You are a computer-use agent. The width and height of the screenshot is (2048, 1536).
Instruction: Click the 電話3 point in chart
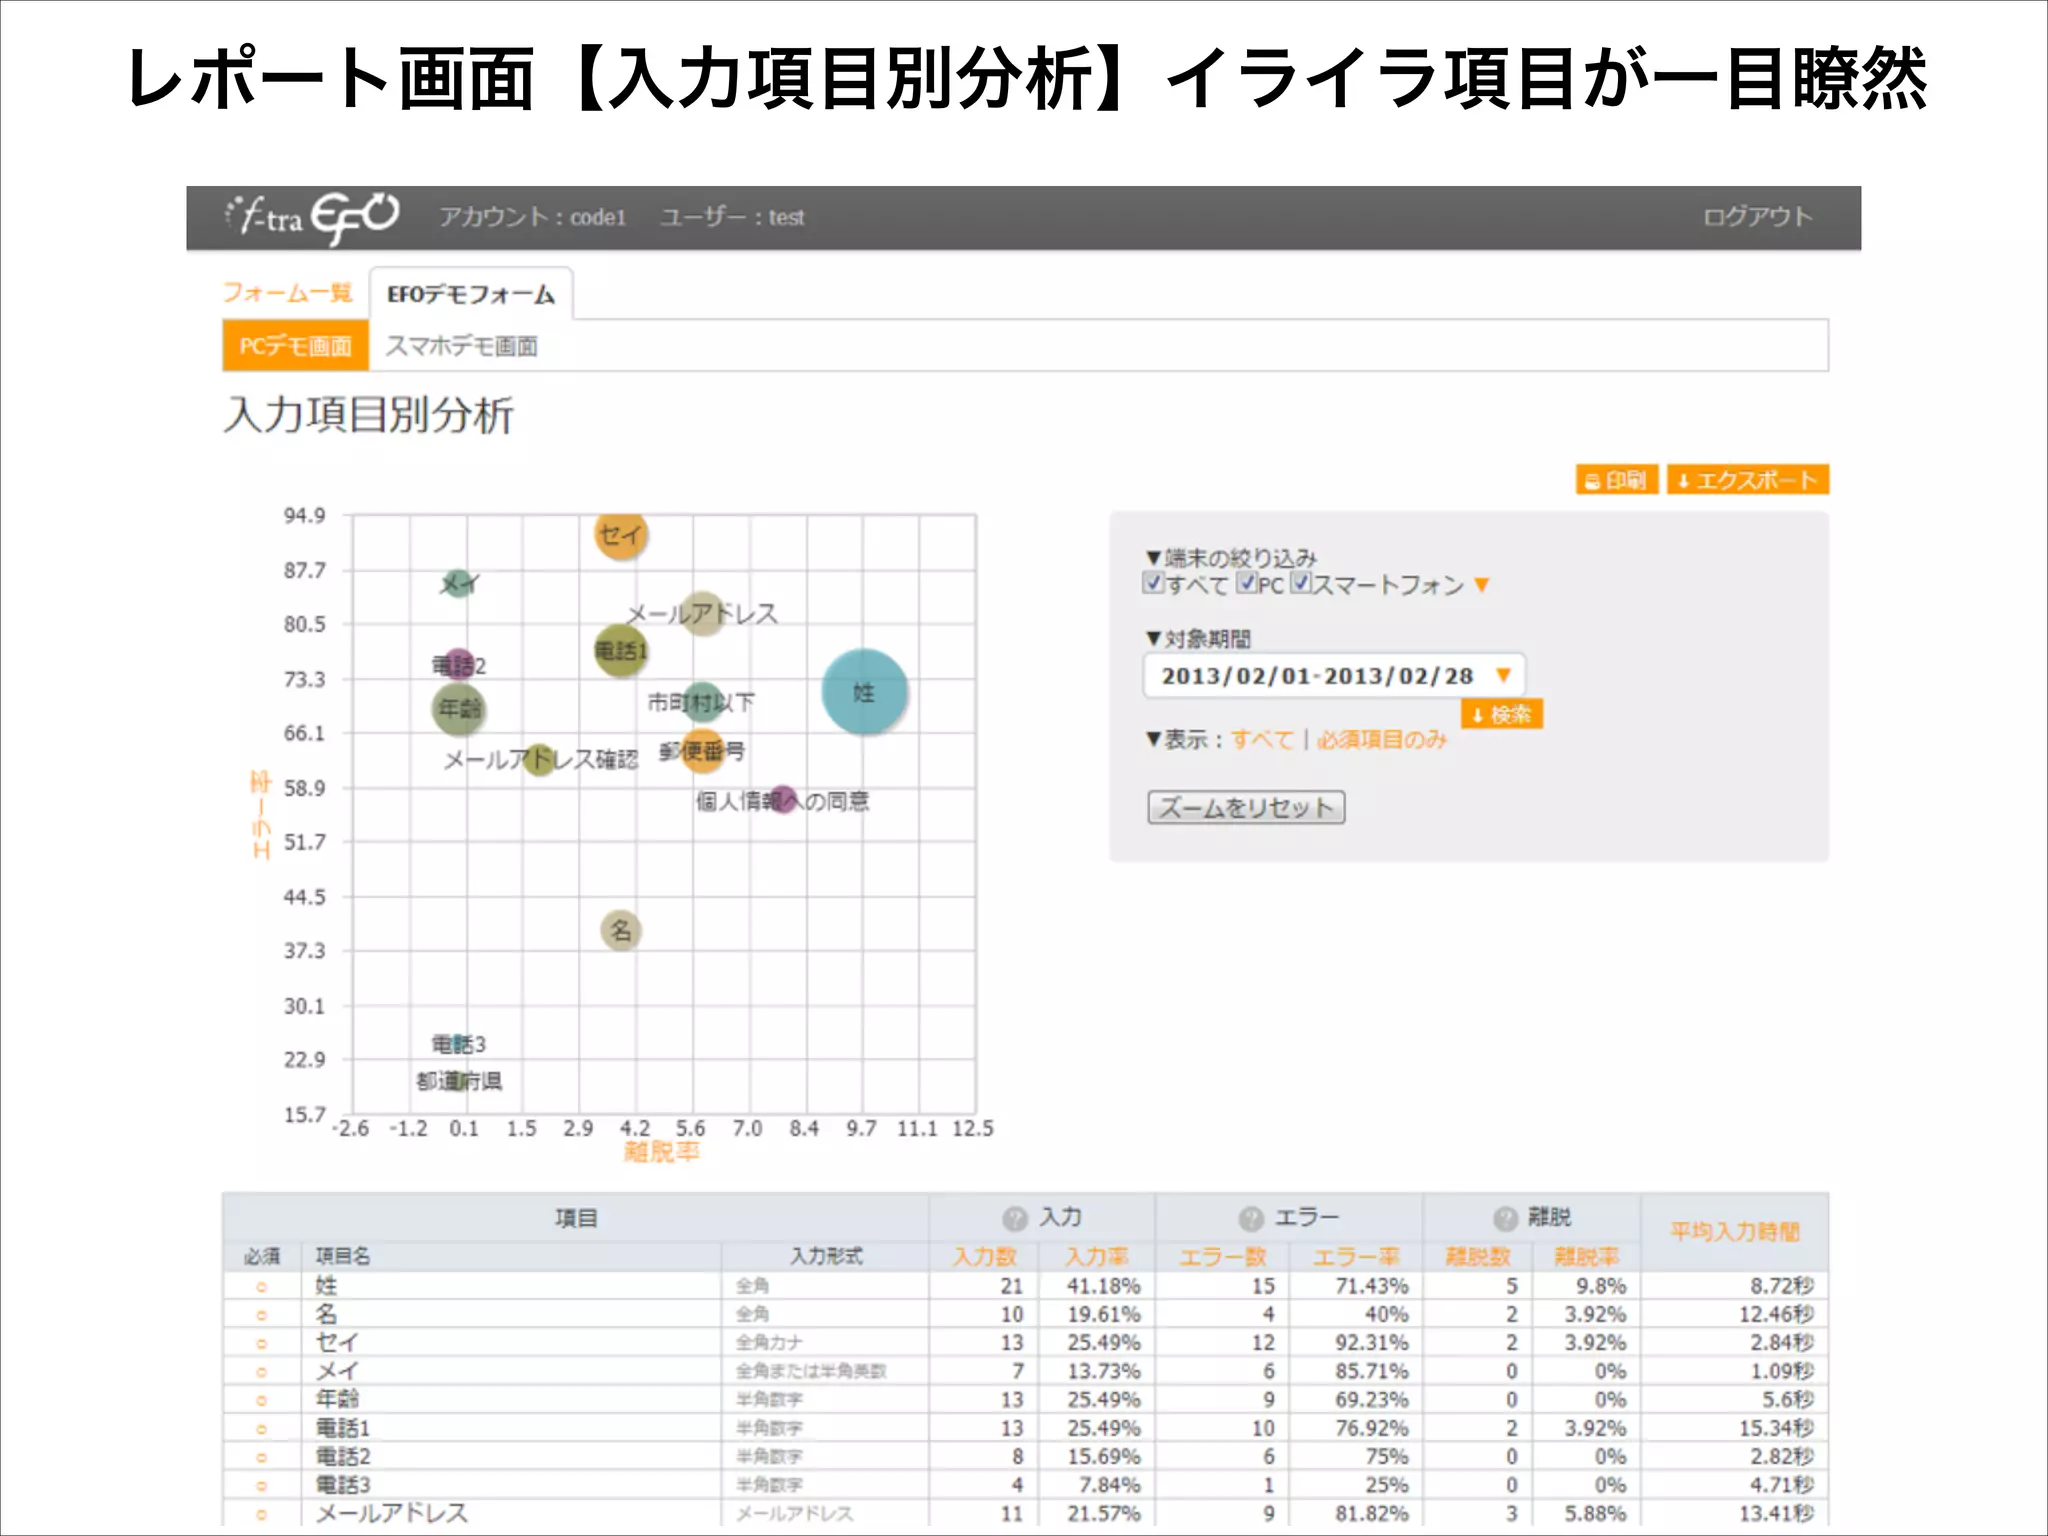tap(459, 1044)
